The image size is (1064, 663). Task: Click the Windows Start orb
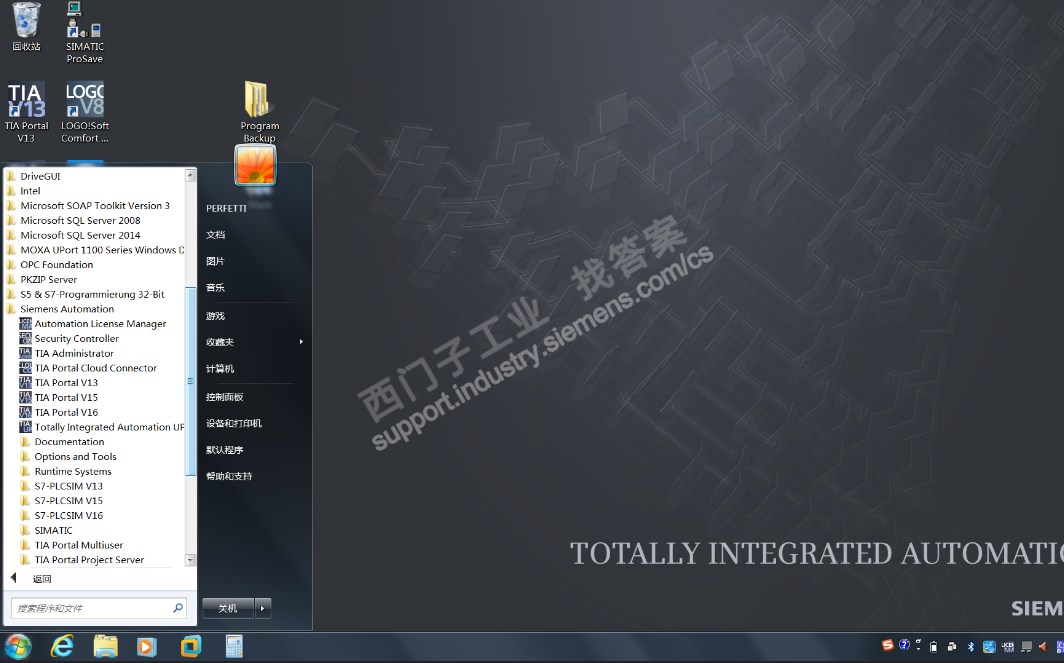(x=18, y=647)
